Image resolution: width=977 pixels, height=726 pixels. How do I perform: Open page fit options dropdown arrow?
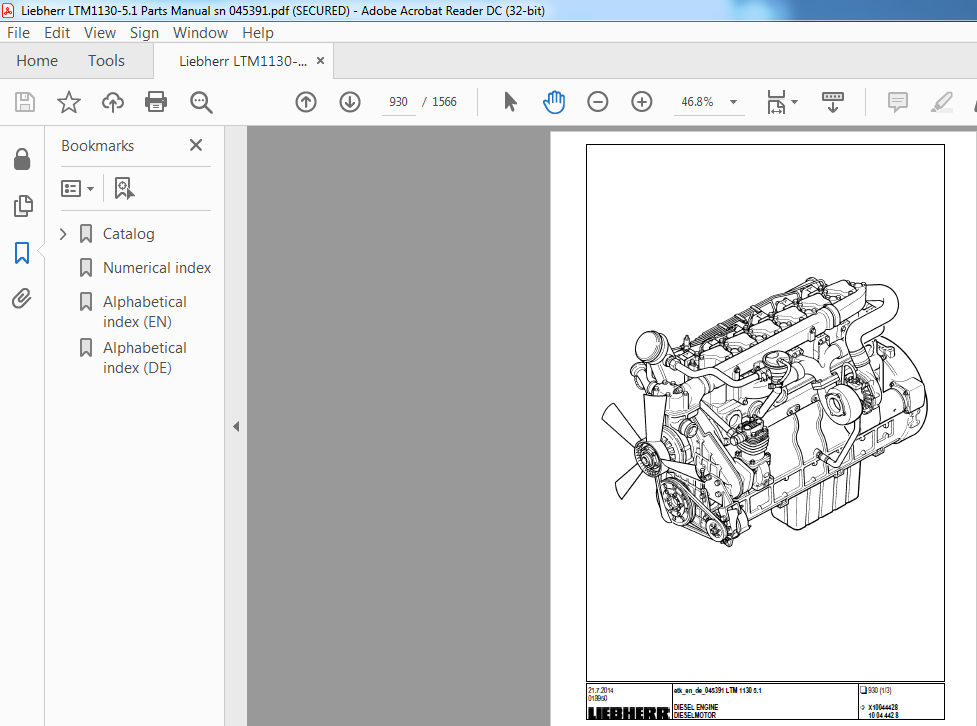pyautogui.click(x=794, y=102)
